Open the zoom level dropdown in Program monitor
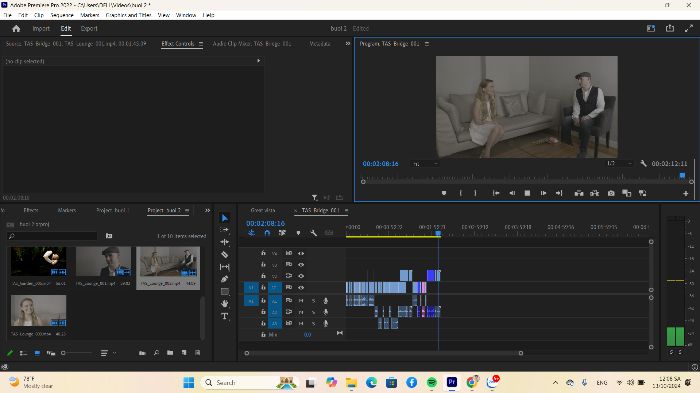Image resolution: width=700 pixels, height=393 pixels. pyautogui.click(x=425, y=164)
